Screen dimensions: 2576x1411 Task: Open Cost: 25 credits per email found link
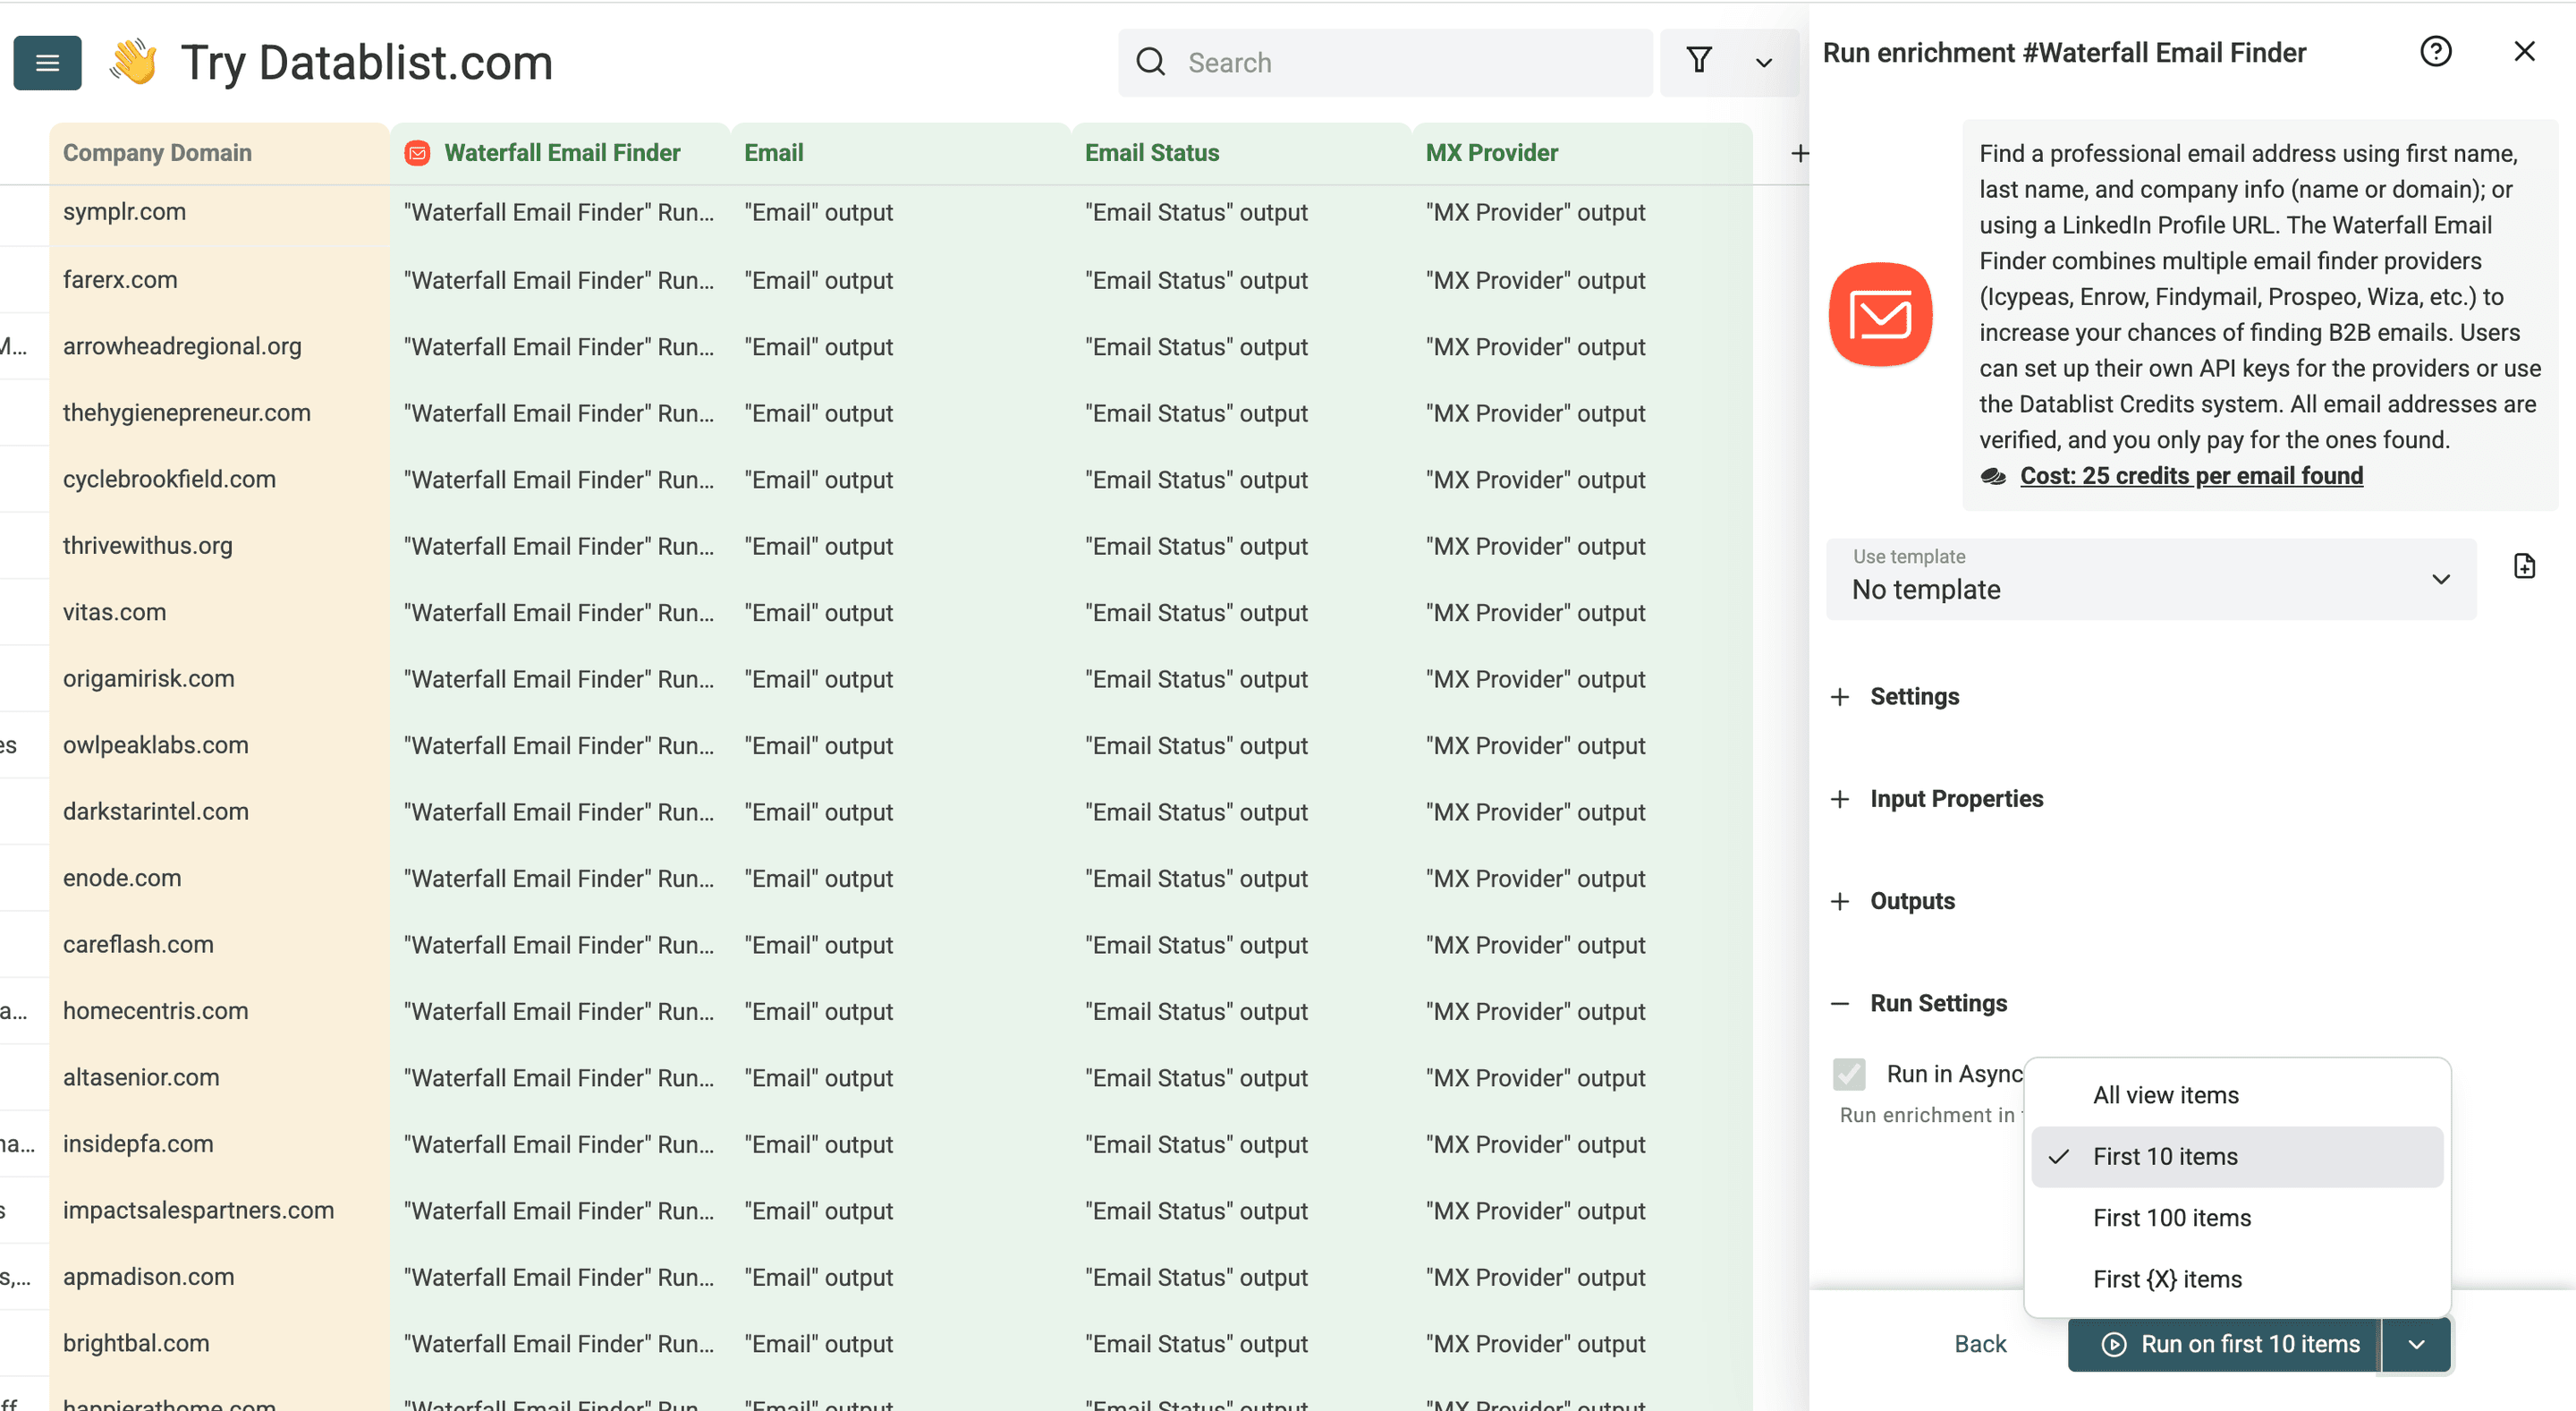point(2191,476)
